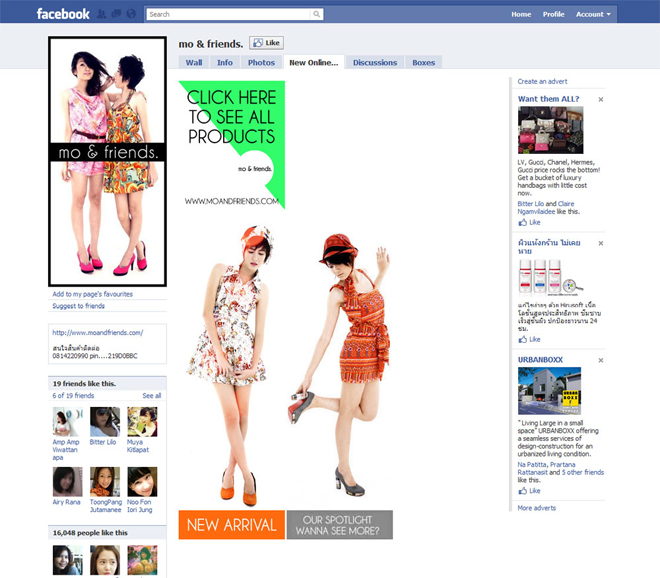The image size is (660, 578).
Task: Click in the Search field
Action: click(x=229, y=14)
